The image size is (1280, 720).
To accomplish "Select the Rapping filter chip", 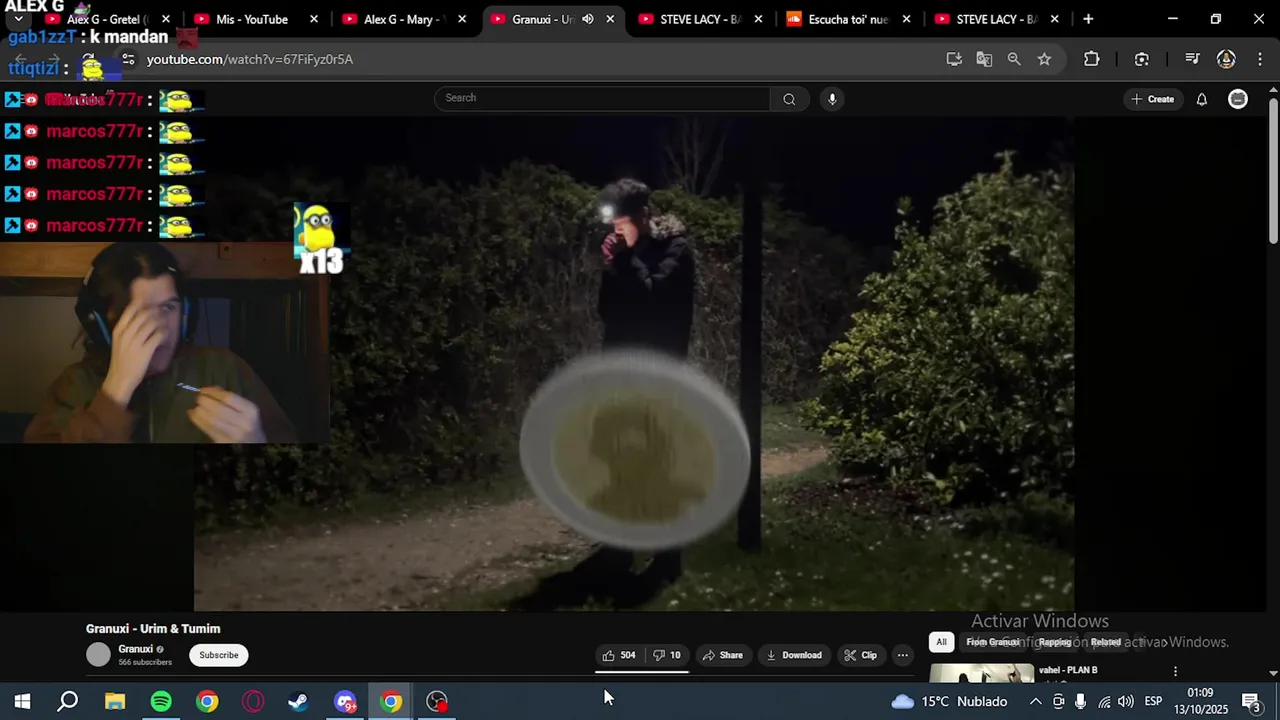I will coord(1054,642).
